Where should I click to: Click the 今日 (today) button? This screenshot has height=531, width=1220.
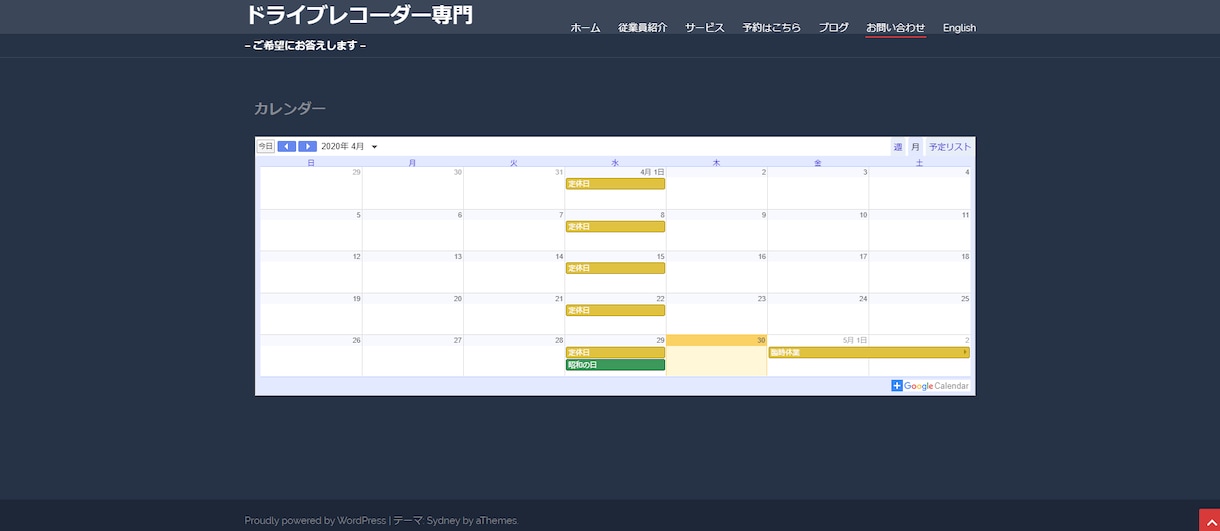pyautogui.click(x=266, y=146)
